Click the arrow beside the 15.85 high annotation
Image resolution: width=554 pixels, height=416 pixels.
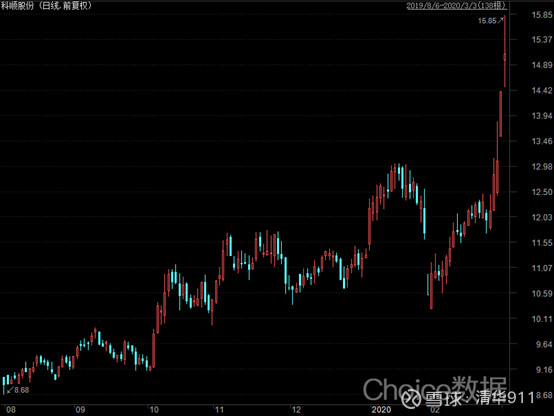[501, 20]
